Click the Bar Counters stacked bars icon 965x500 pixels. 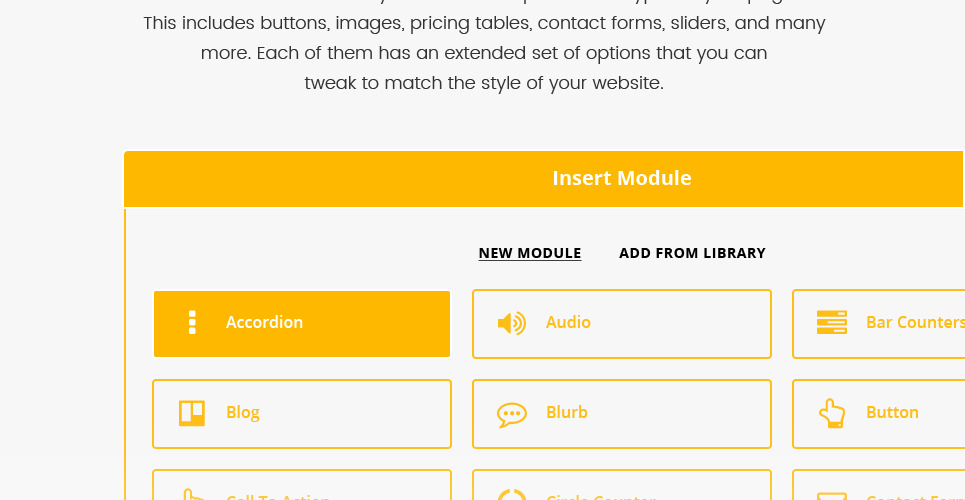(x=831, y=322)
